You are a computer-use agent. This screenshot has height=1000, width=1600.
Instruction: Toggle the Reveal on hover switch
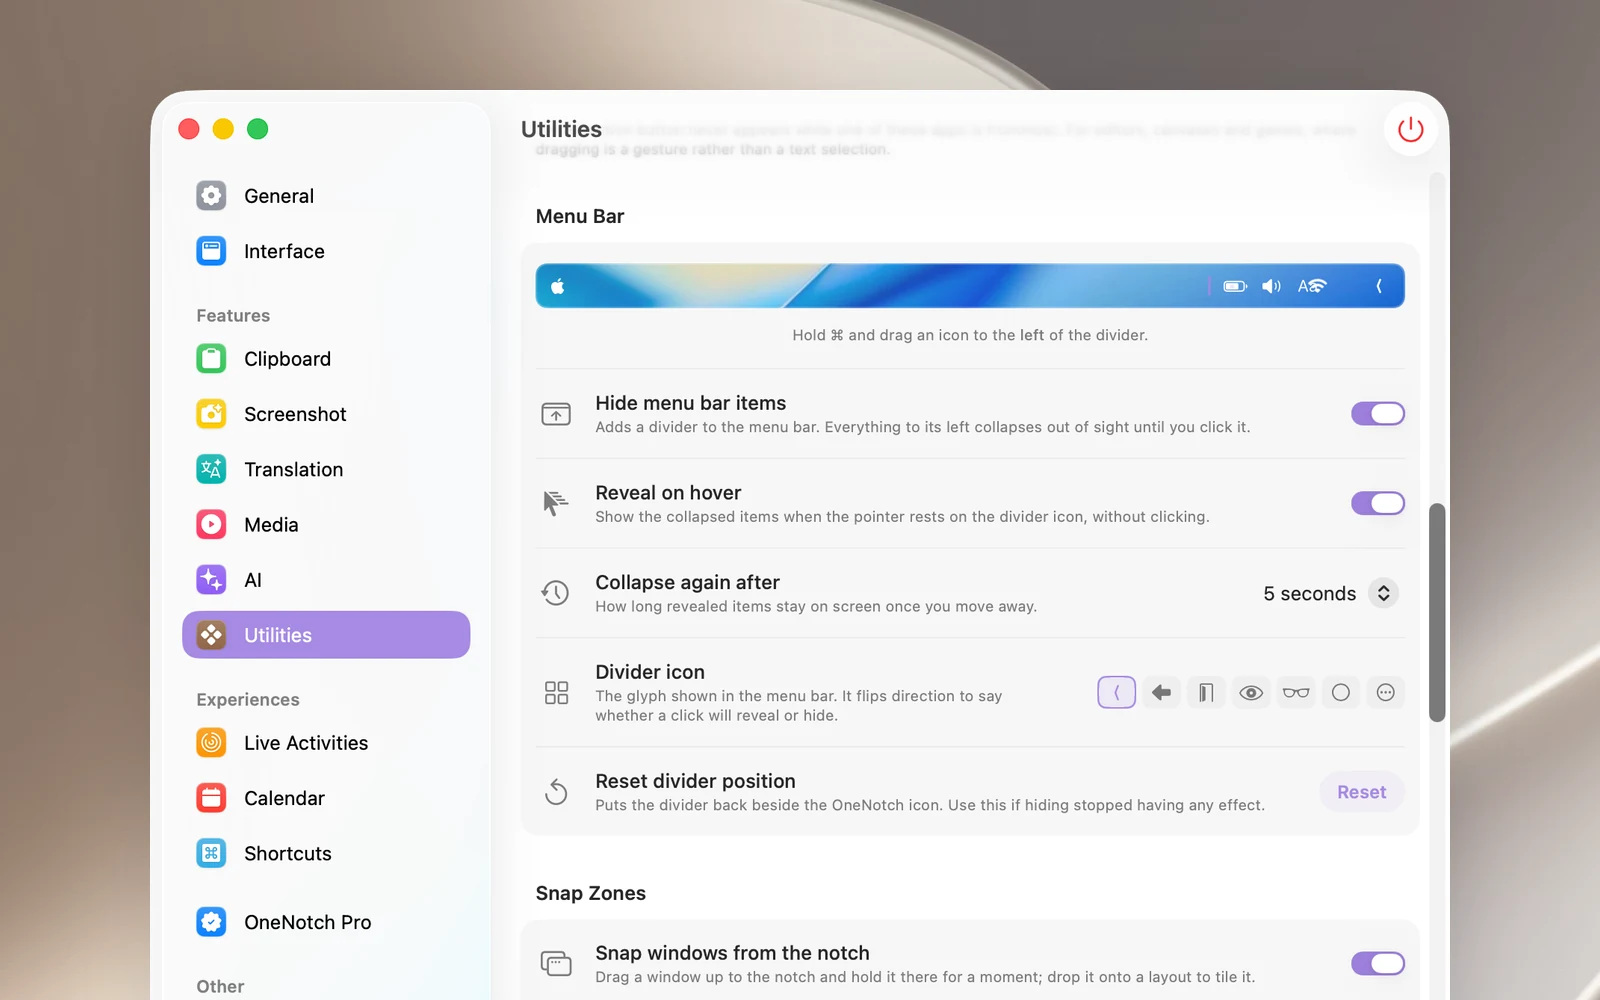1378,503
